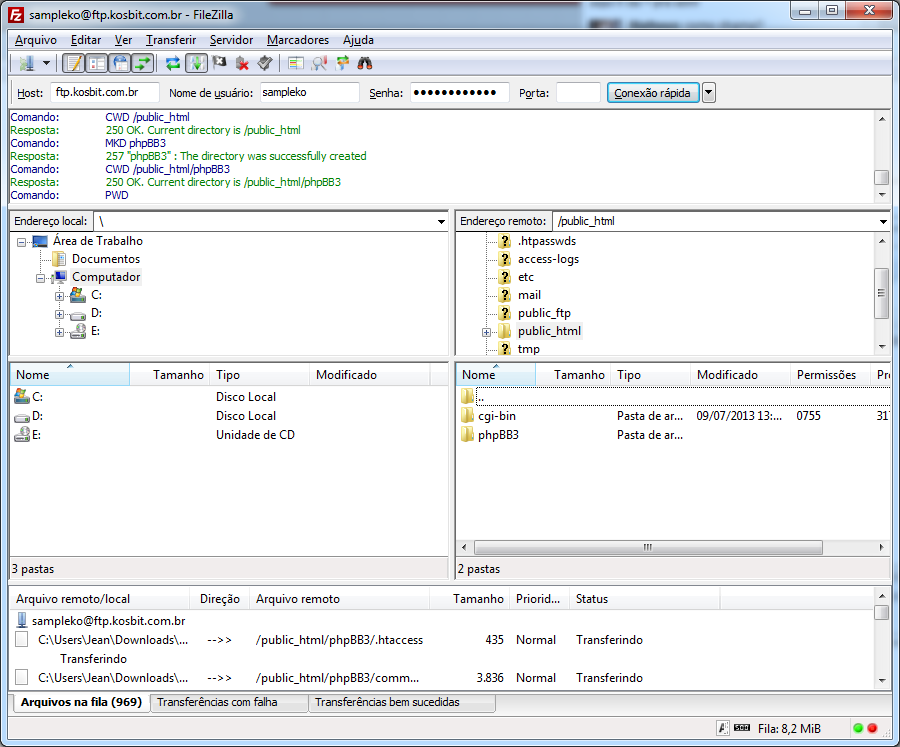Toggle processing of the transfer queue
The height and width of the screenshot is (747, 900).
pos(196,63)
